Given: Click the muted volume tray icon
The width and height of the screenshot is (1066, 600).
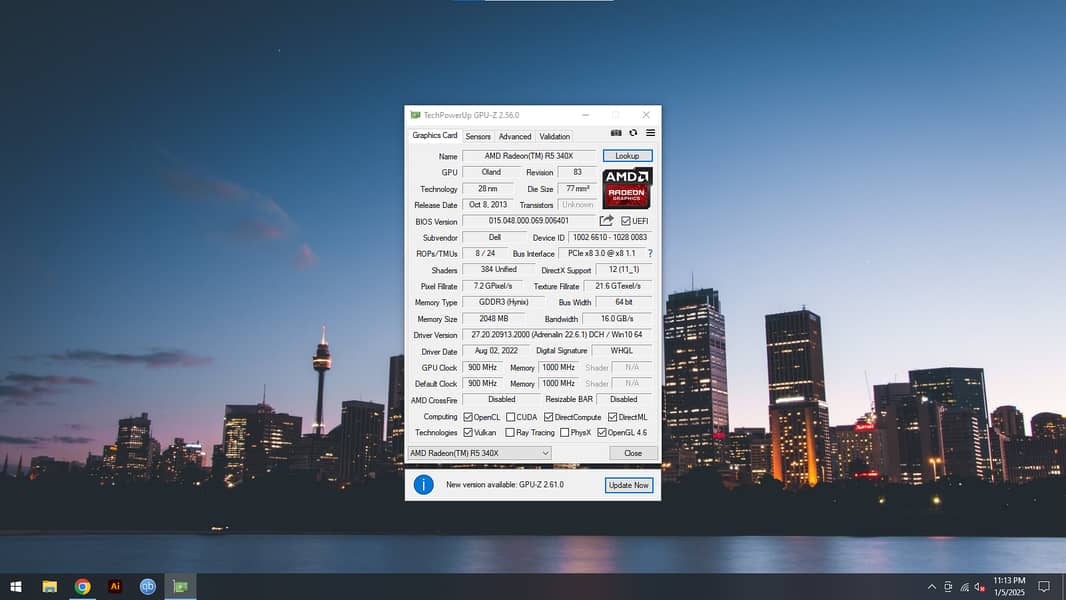Looking at the screenshot, I should click(x=980, y=587).
